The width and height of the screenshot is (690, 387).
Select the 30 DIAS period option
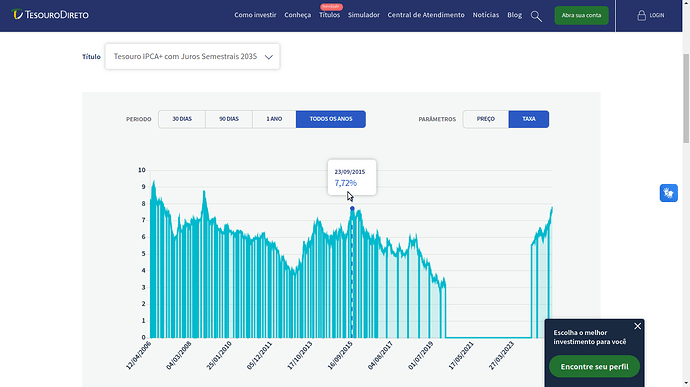(182, 119)
